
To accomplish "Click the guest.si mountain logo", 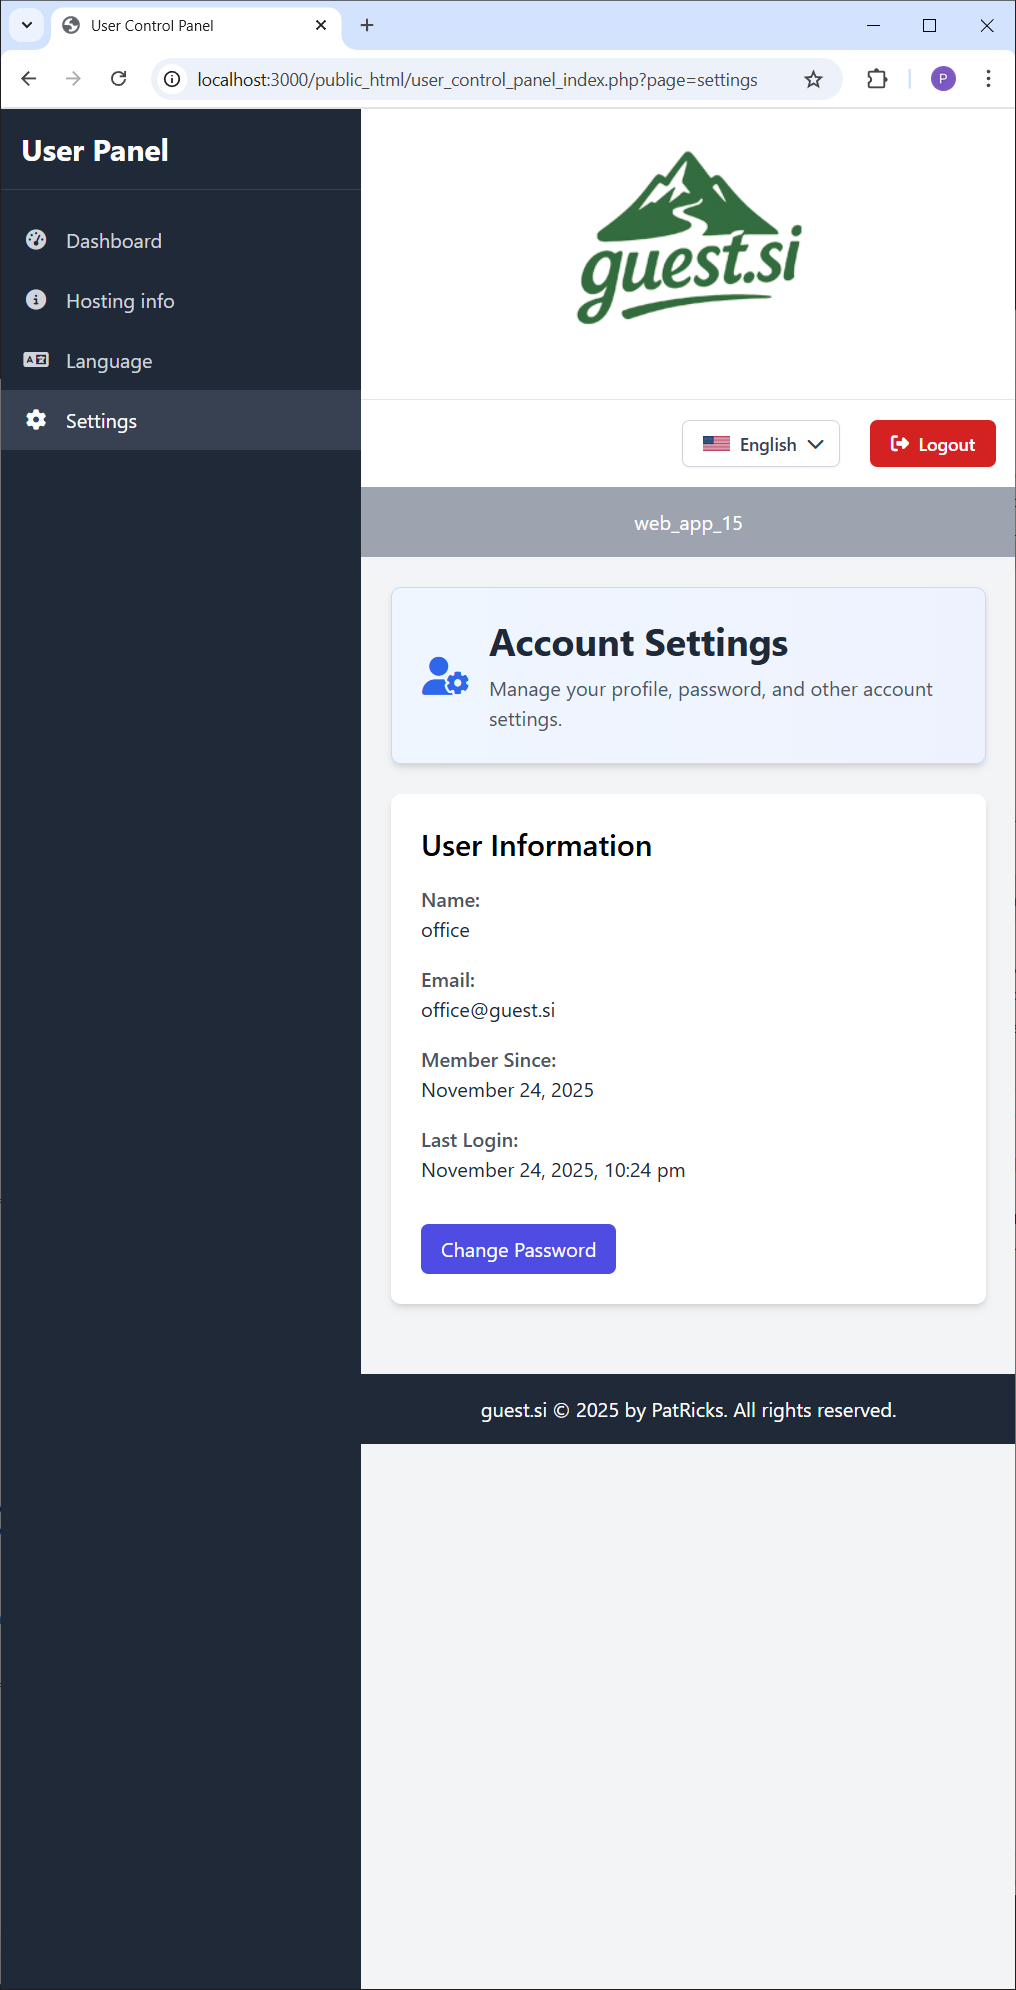I will tap(689, 240).
